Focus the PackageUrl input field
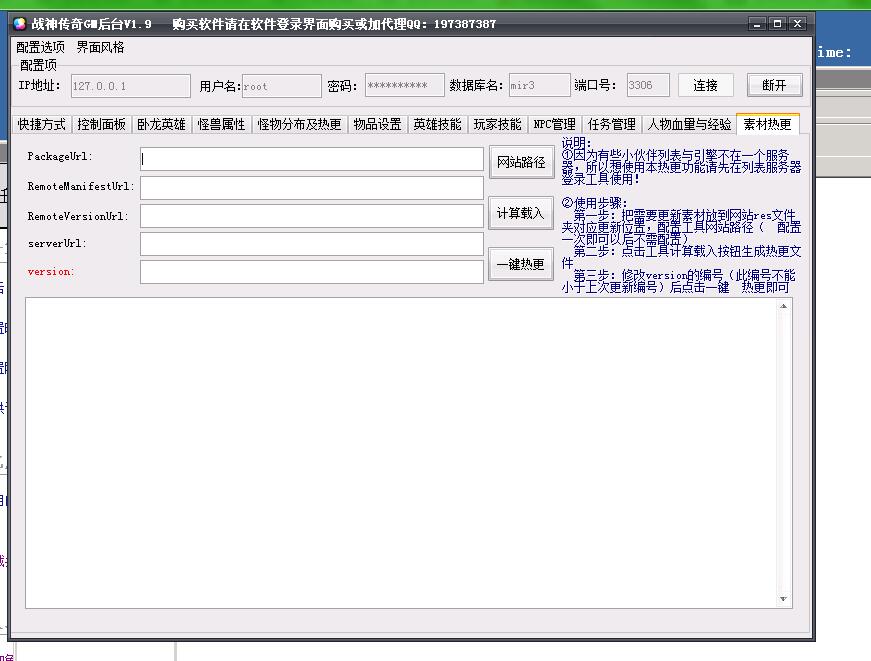The image size is (871, 661). pyautogui.click(x=312, y=159)
